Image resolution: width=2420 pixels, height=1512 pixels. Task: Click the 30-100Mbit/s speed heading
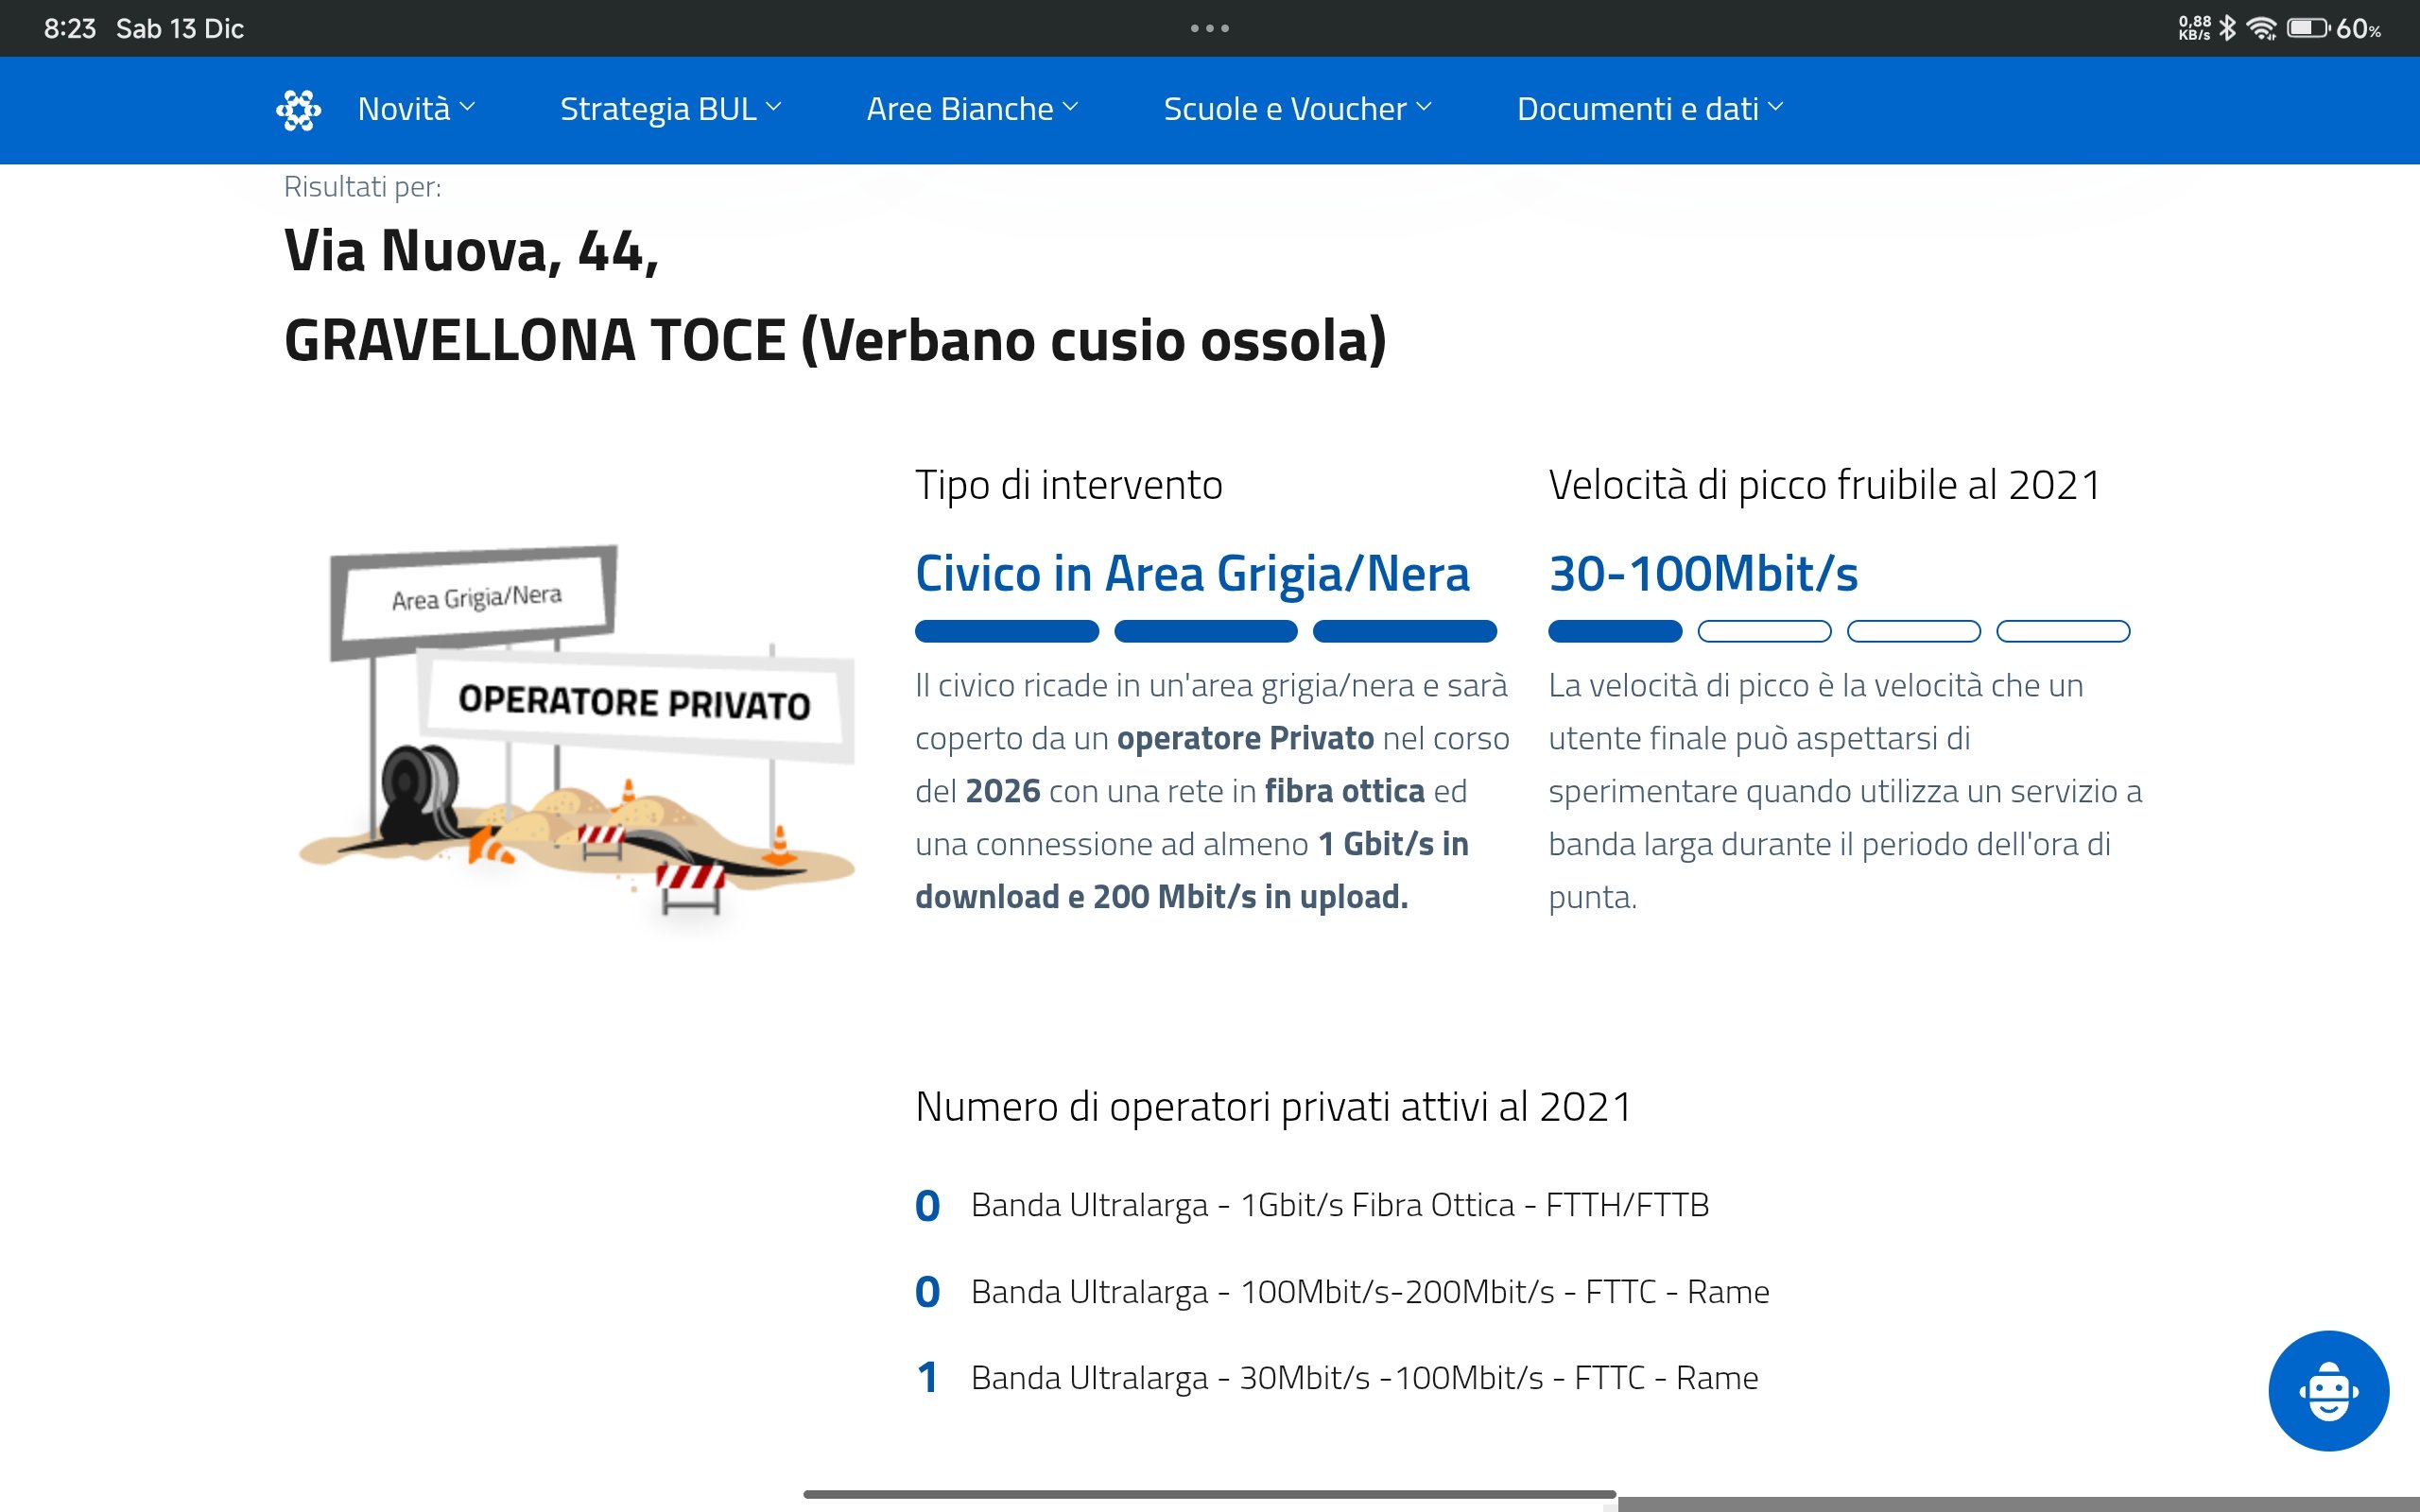pos(1703,574)
